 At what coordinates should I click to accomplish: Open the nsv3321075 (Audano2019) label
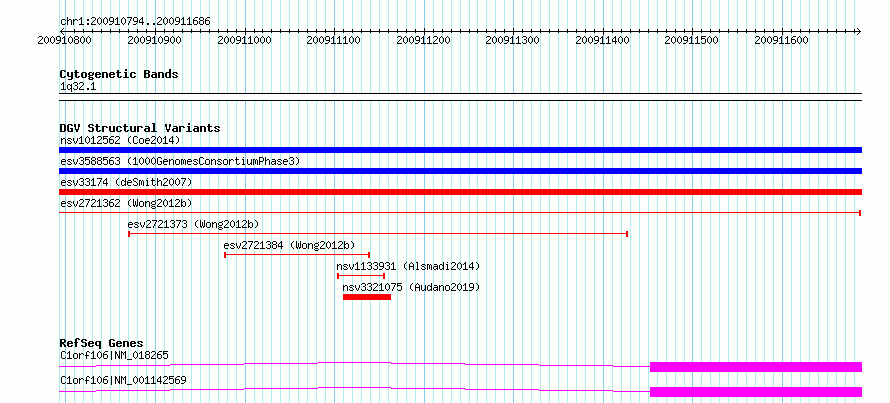(x=412, y=288)
